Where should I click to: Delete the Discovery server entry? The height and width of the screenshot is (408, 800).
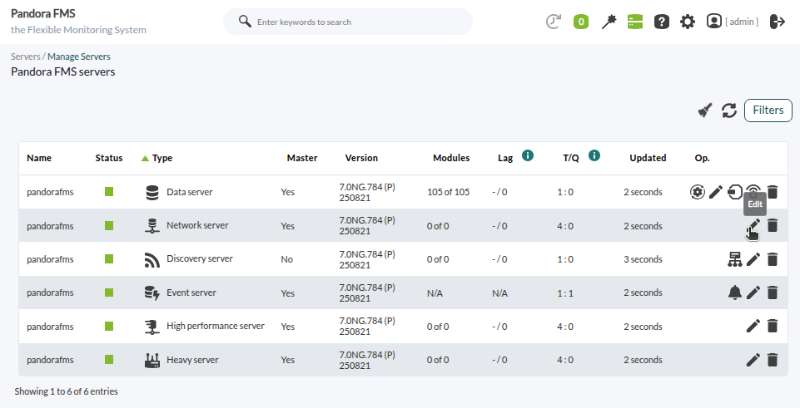pyautogui.click(x=772, y=259)
